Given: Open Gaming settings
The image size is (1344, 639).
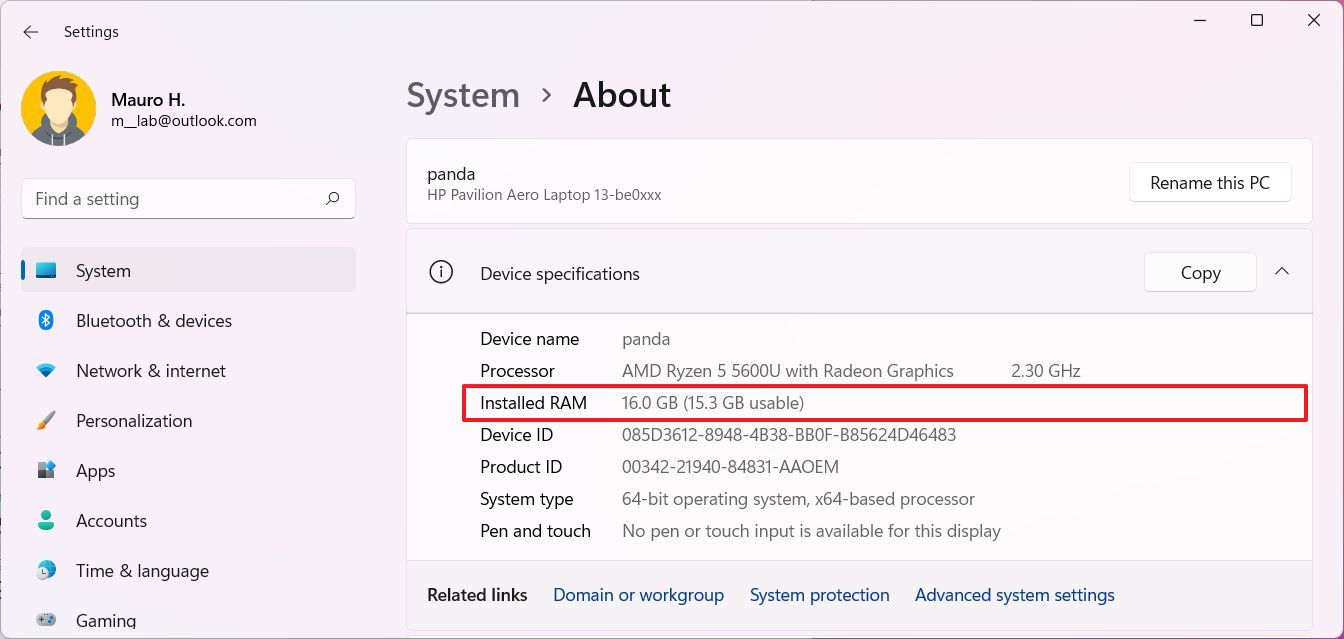Looking at the screenshot, I should click(106, 619).
